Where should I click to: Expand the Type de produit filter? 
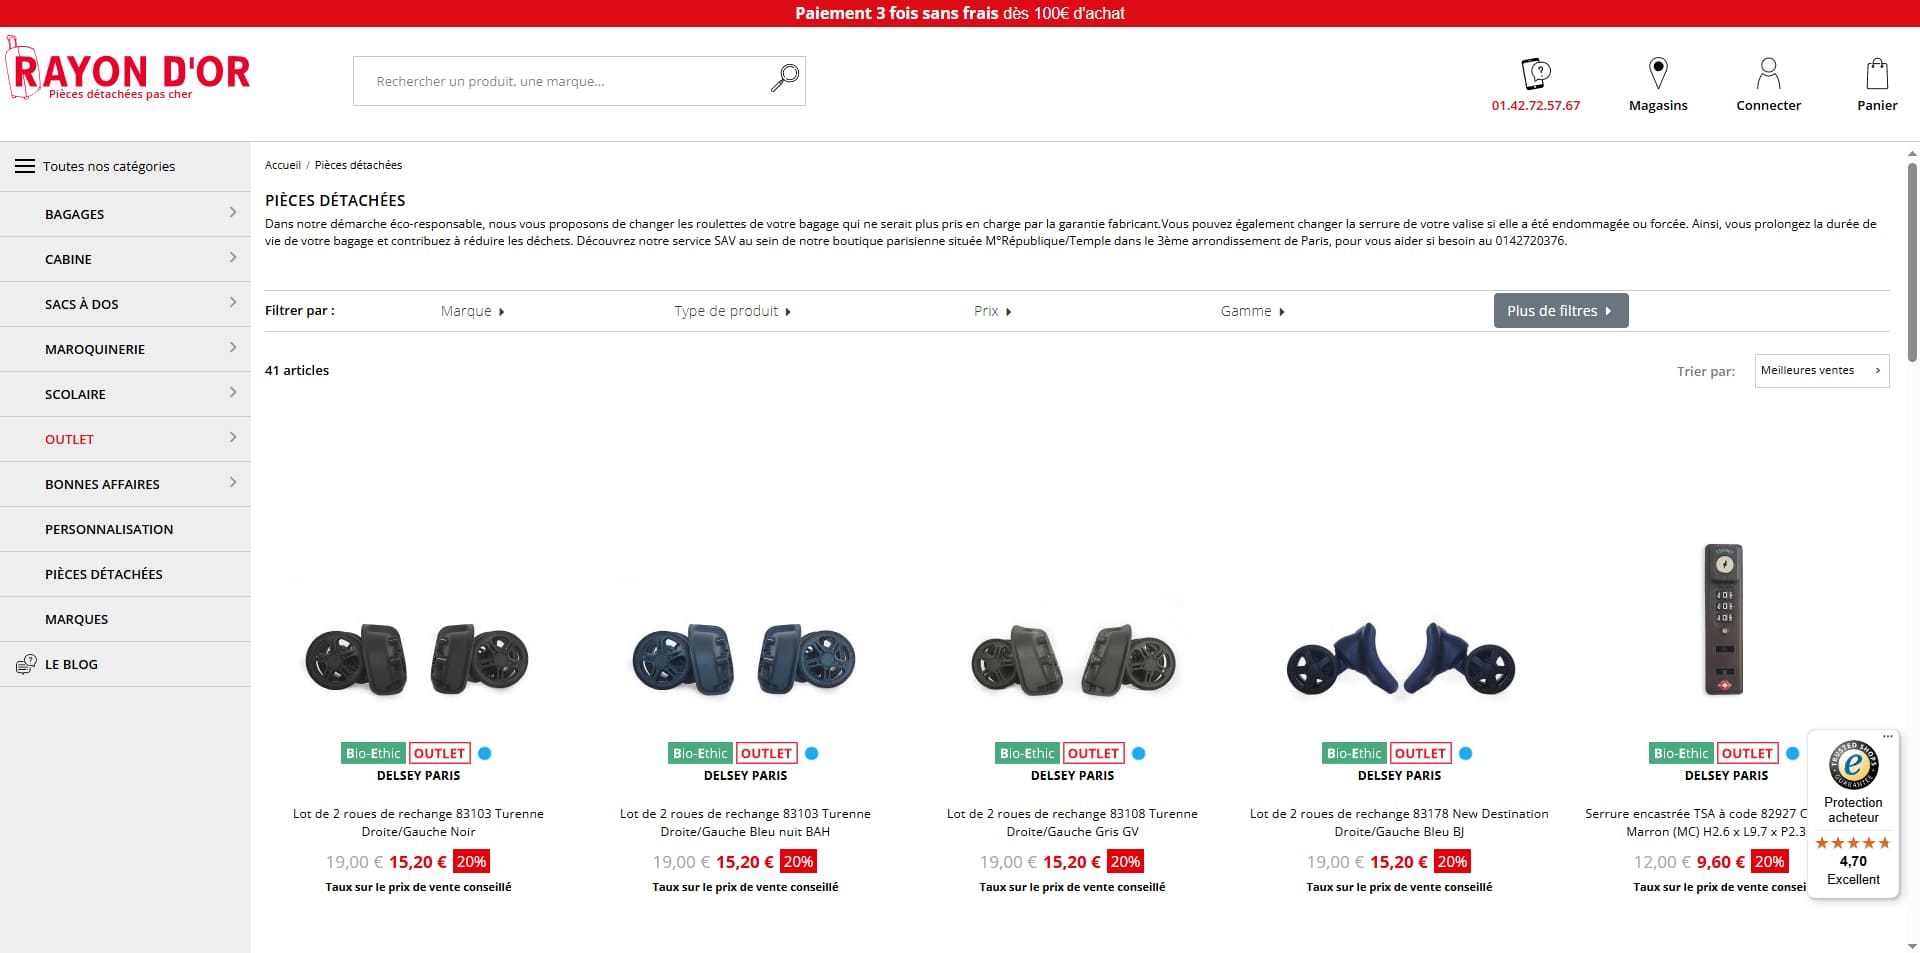(732, 311)
